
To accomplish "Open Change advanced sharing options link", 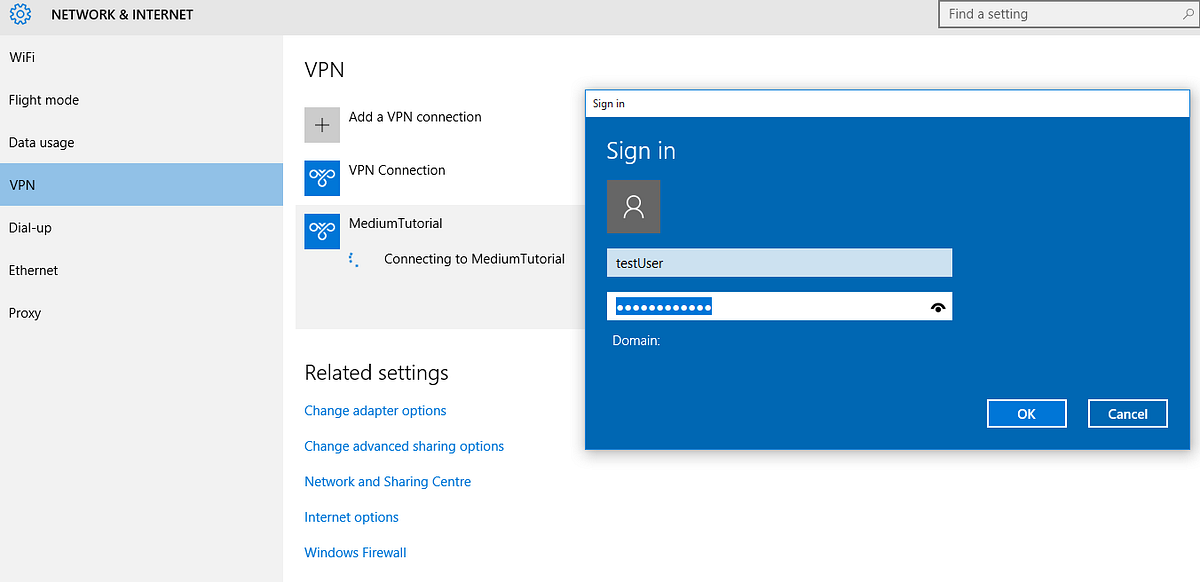I will click(x=404, y=446).
